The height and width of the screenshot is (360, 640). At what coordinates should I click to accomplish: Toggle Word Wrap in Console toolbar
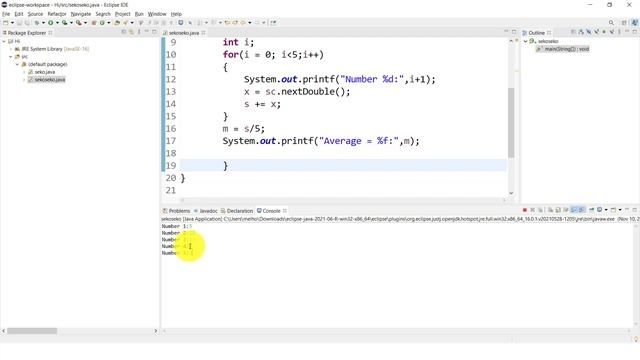click(566, 210)
